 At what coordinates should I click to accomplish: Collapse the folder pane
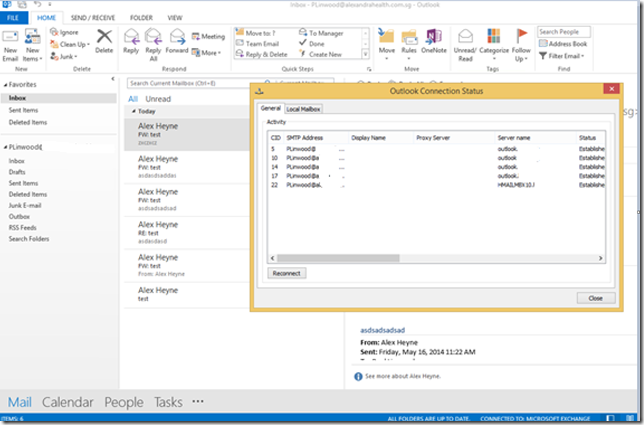tap(113, 79)
